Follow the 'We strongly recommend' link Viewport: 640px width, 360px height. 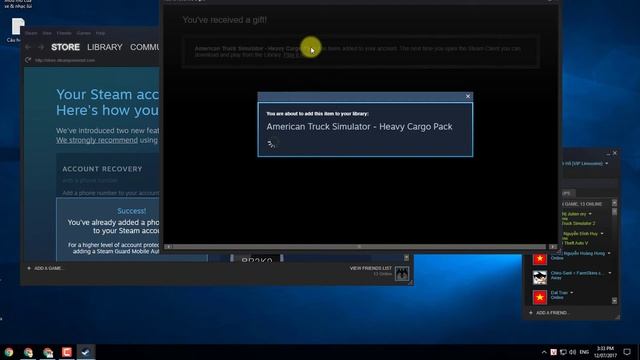97,140
